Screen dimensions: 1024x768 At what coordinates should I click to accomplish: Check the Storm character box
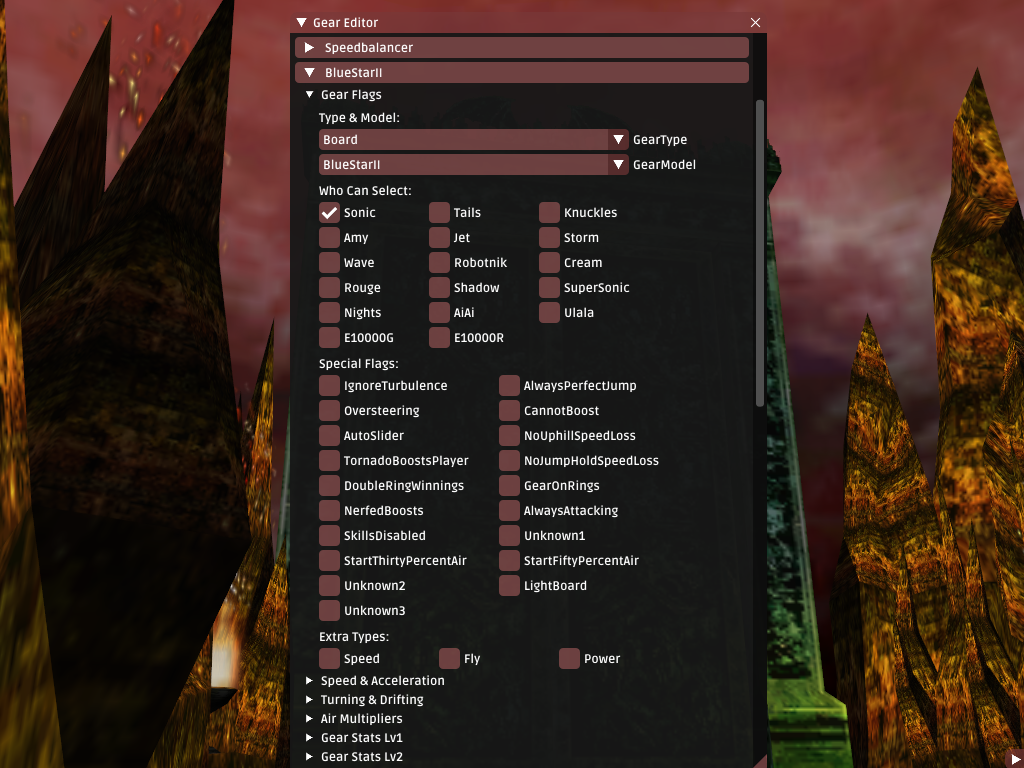pos(549,238)
